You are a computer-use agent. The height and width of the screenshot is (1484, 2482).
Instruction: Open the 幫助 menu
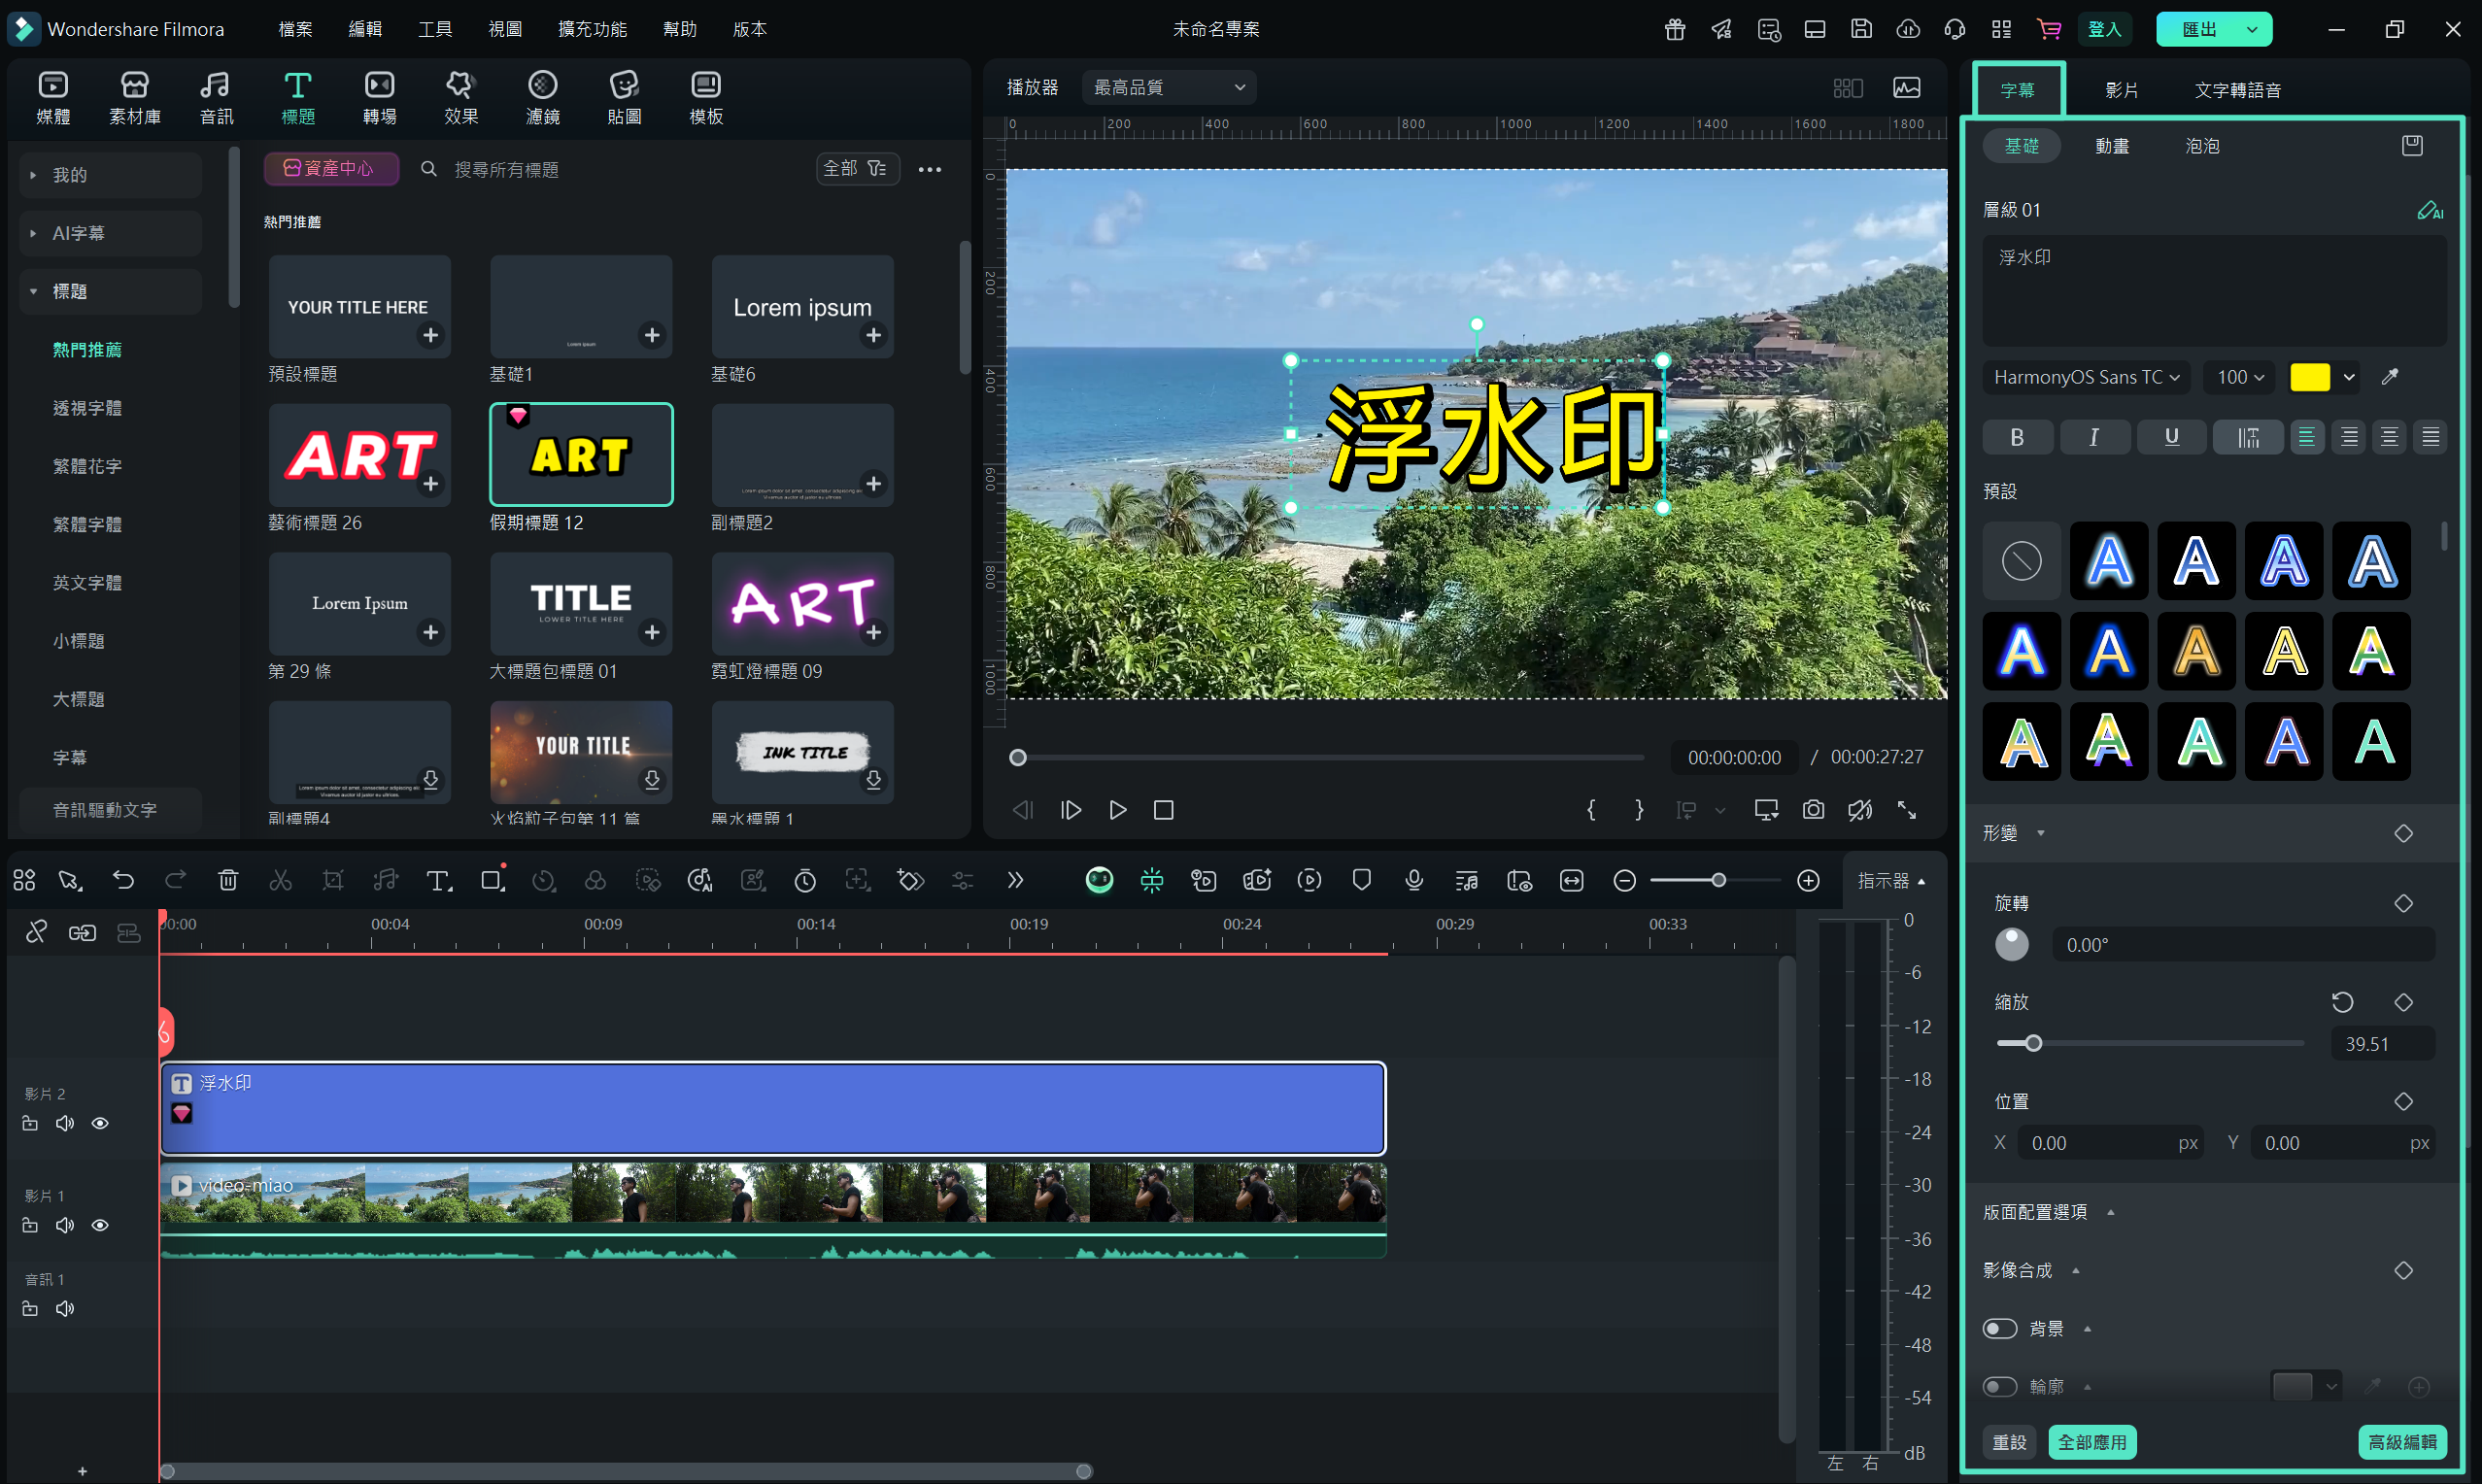pyautogui.click(x=679, y=29)
